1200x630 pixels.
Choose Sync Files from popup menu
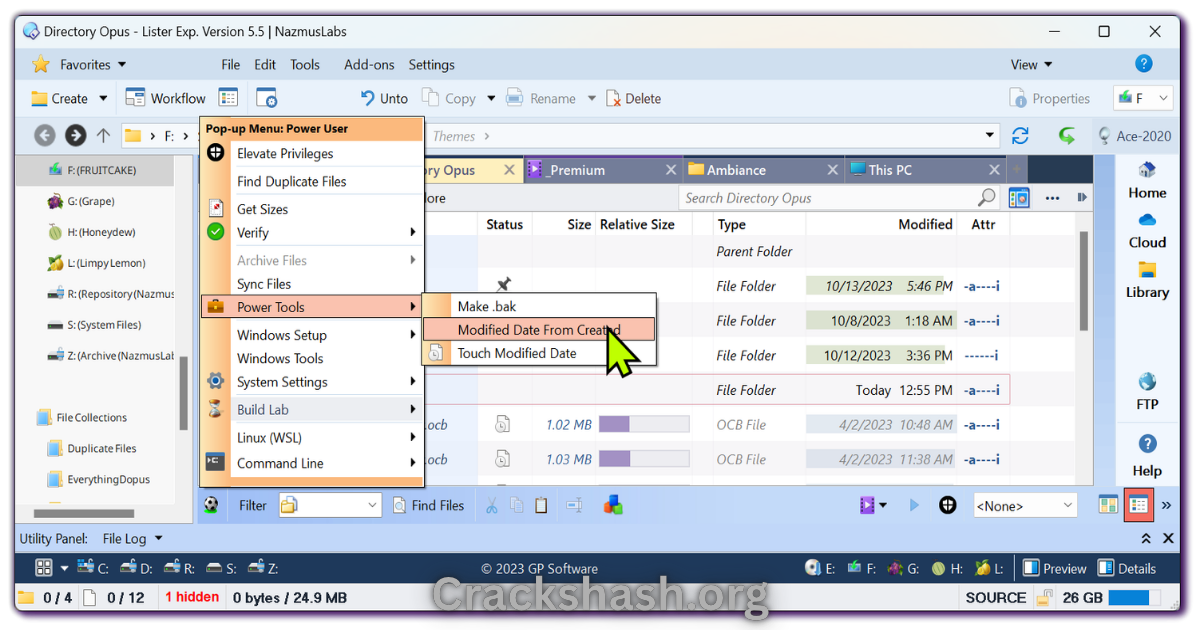coord(312,284)
